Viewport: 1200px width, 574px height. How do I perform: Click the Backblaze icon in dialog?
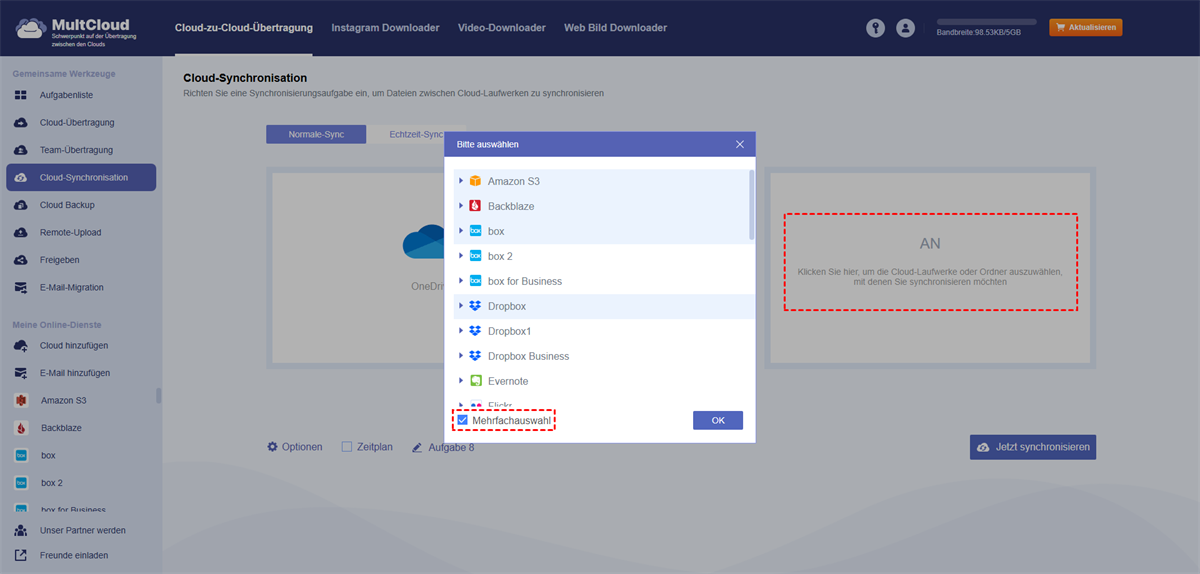475,206
